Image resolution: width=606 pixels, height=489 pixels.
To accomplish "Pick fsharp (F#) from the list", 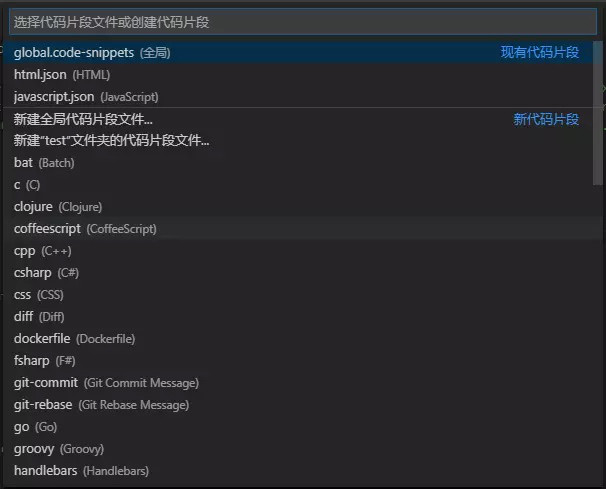I will (44, 361).
